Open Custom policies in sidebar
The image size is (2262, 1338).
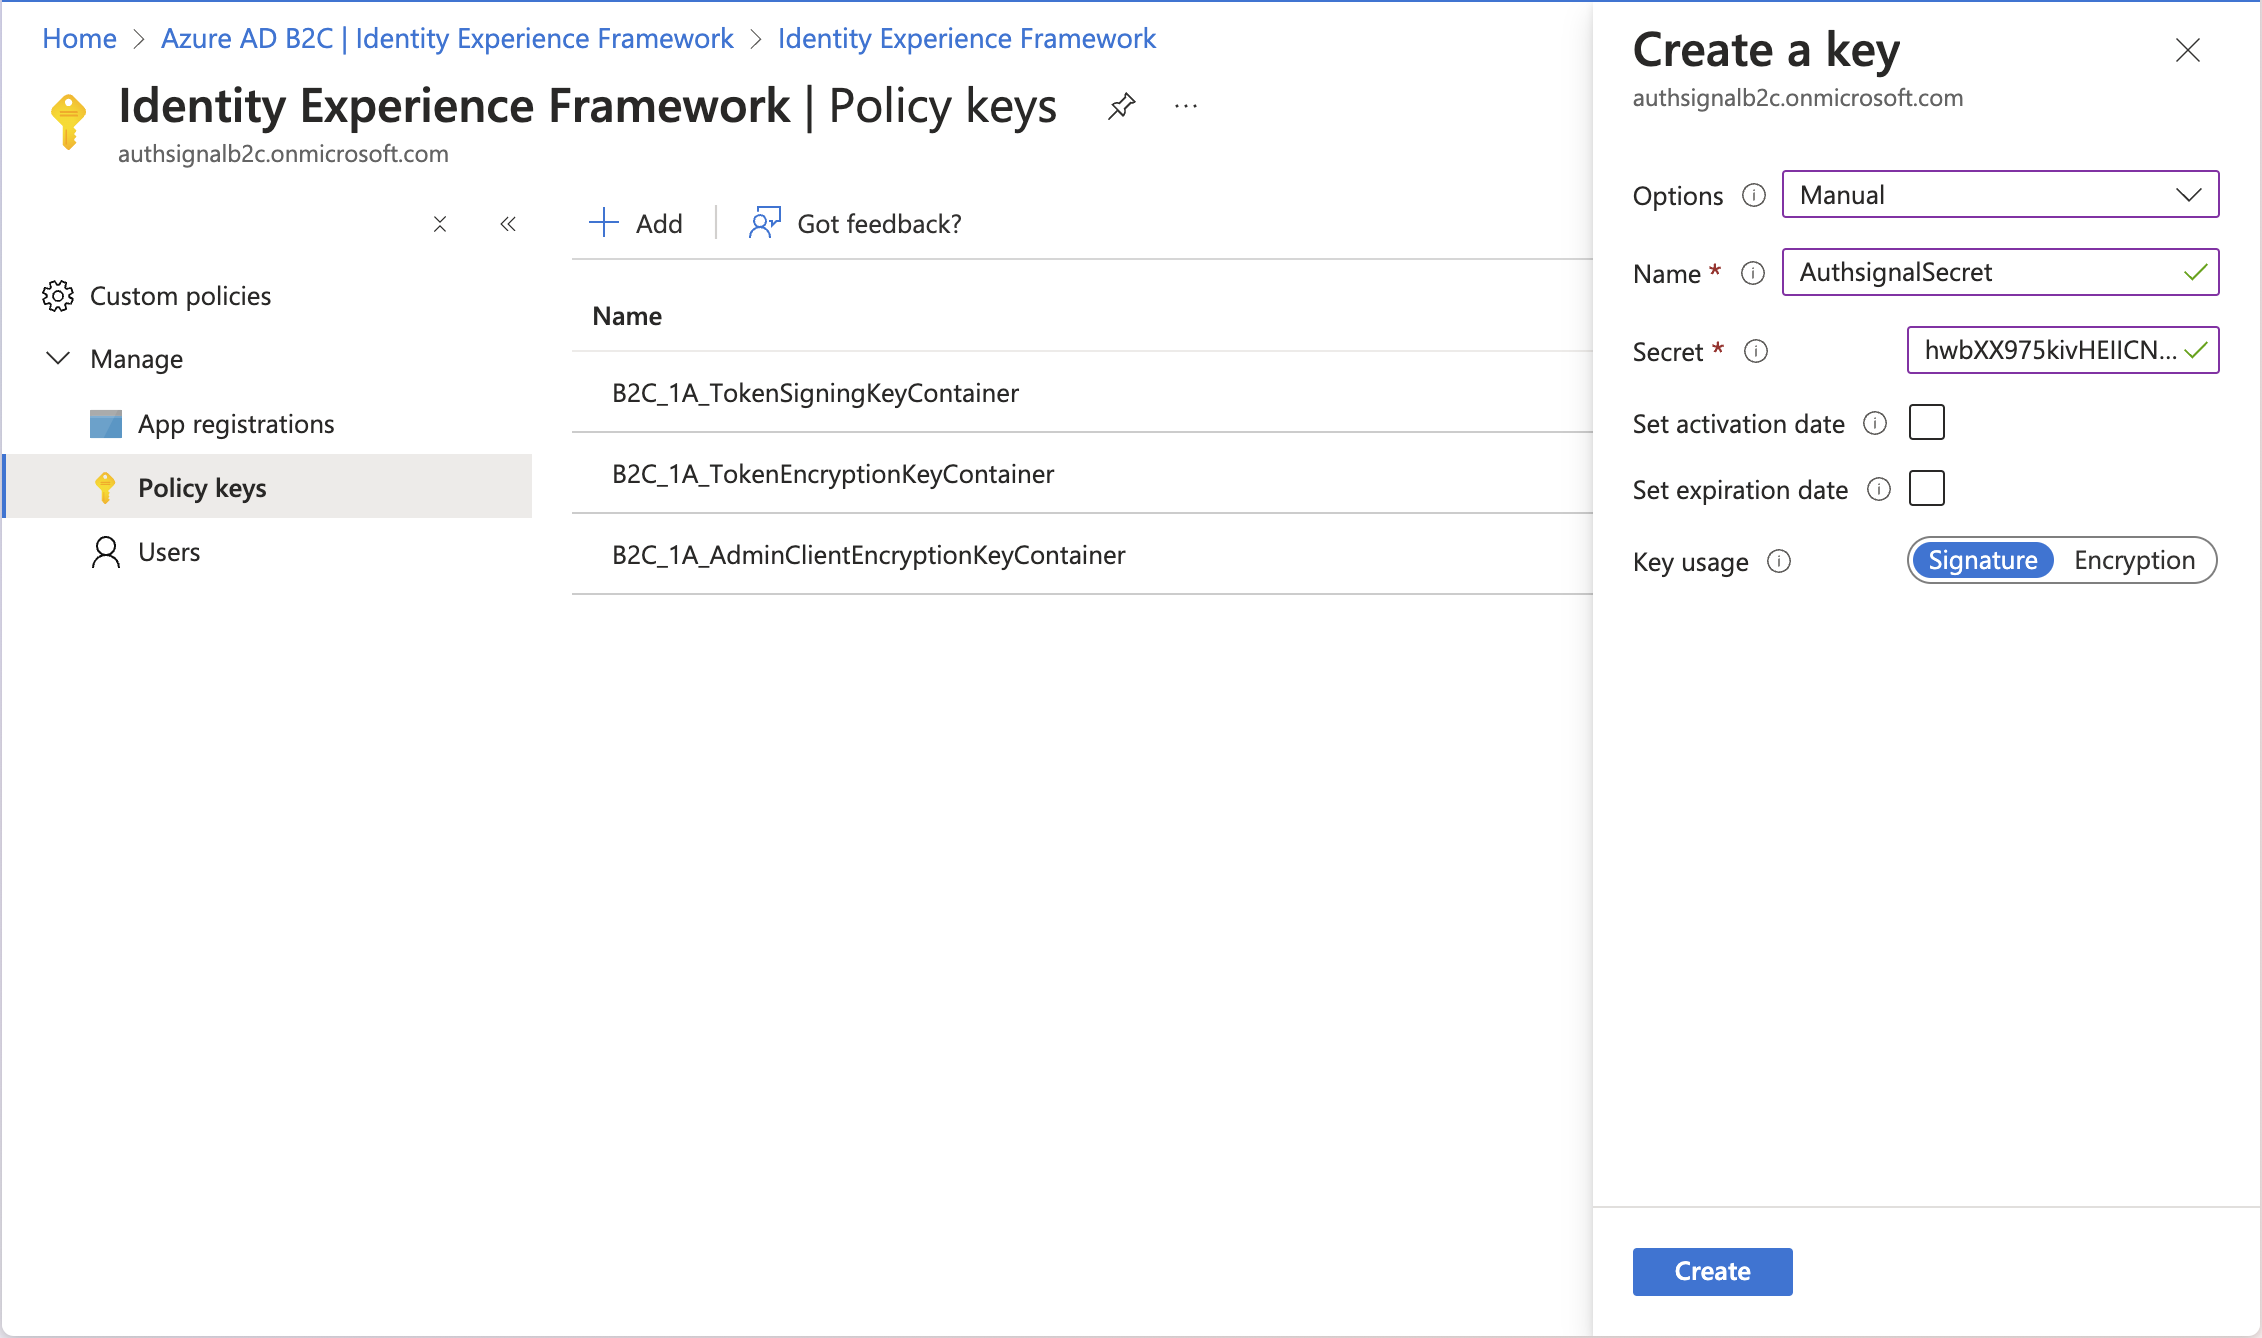pos(180,296)
